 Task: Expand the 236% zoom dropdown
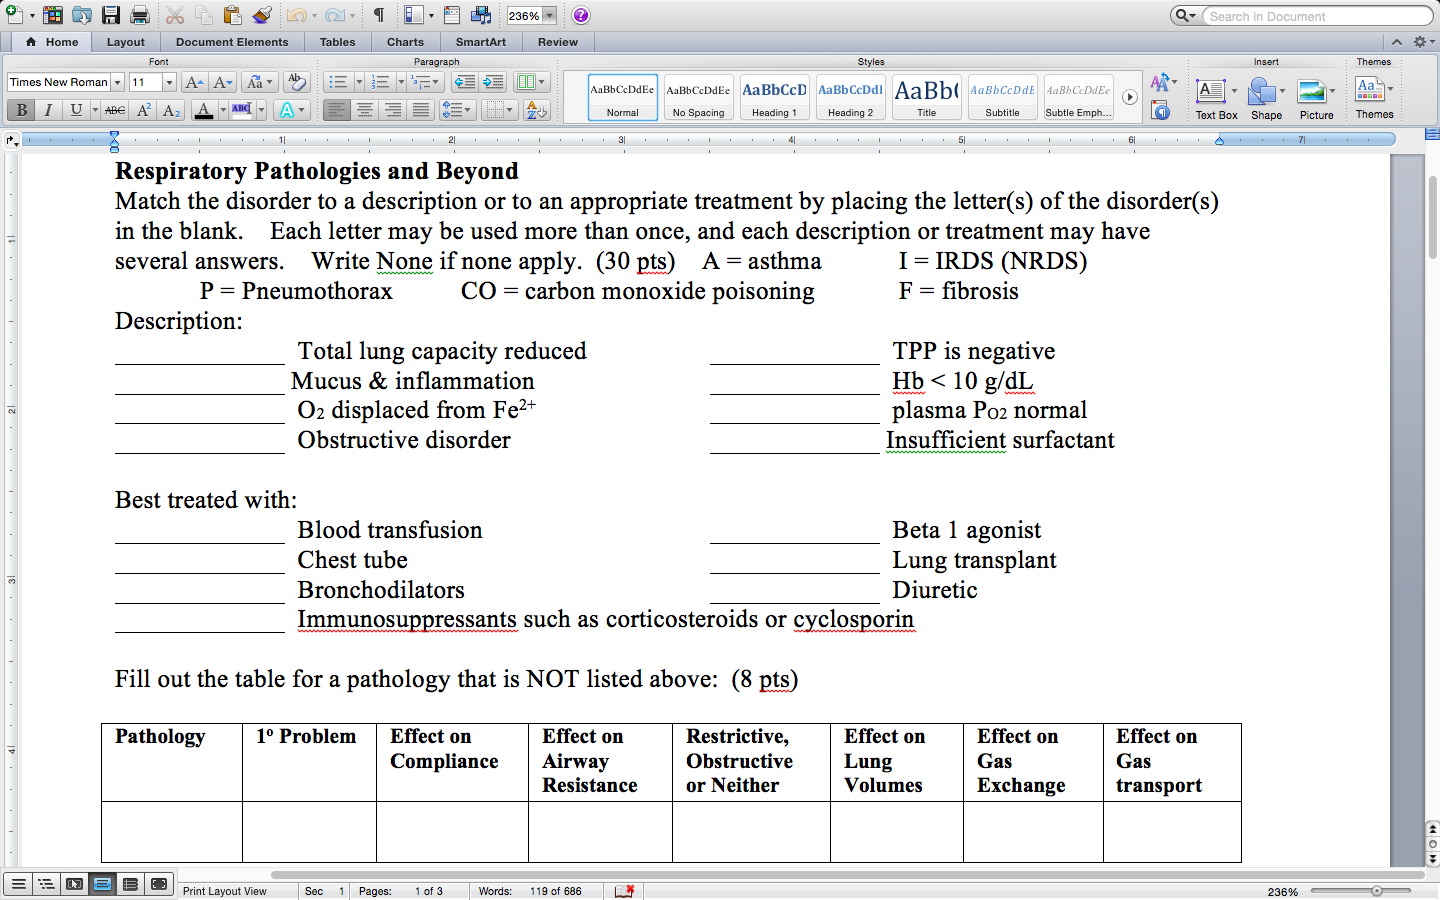(549, 16)
